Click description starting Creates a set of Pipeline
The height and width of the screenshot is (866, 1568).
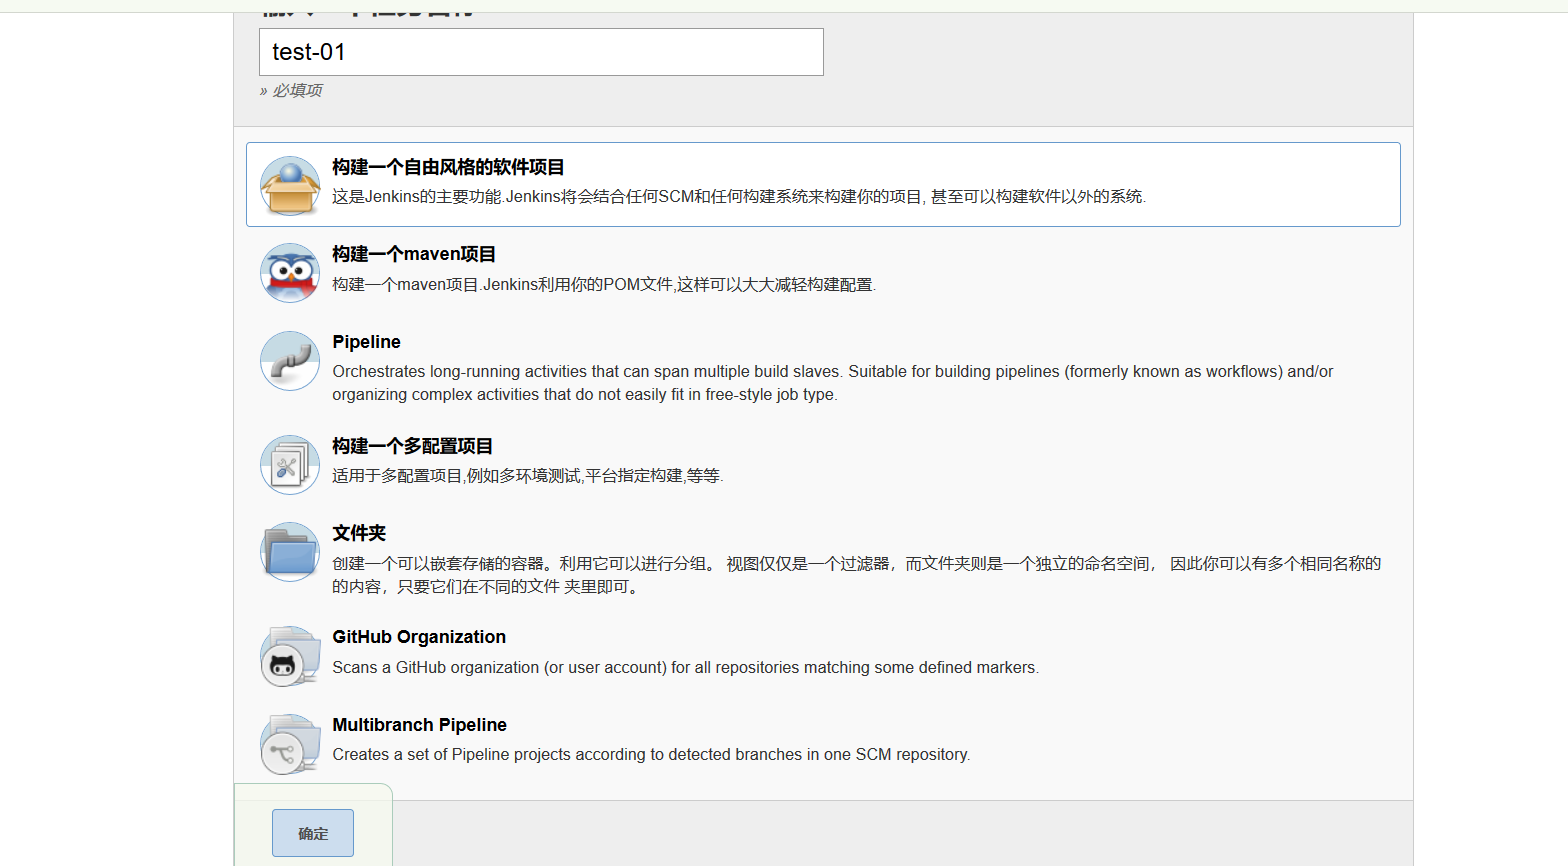click(x=651, y=755)
